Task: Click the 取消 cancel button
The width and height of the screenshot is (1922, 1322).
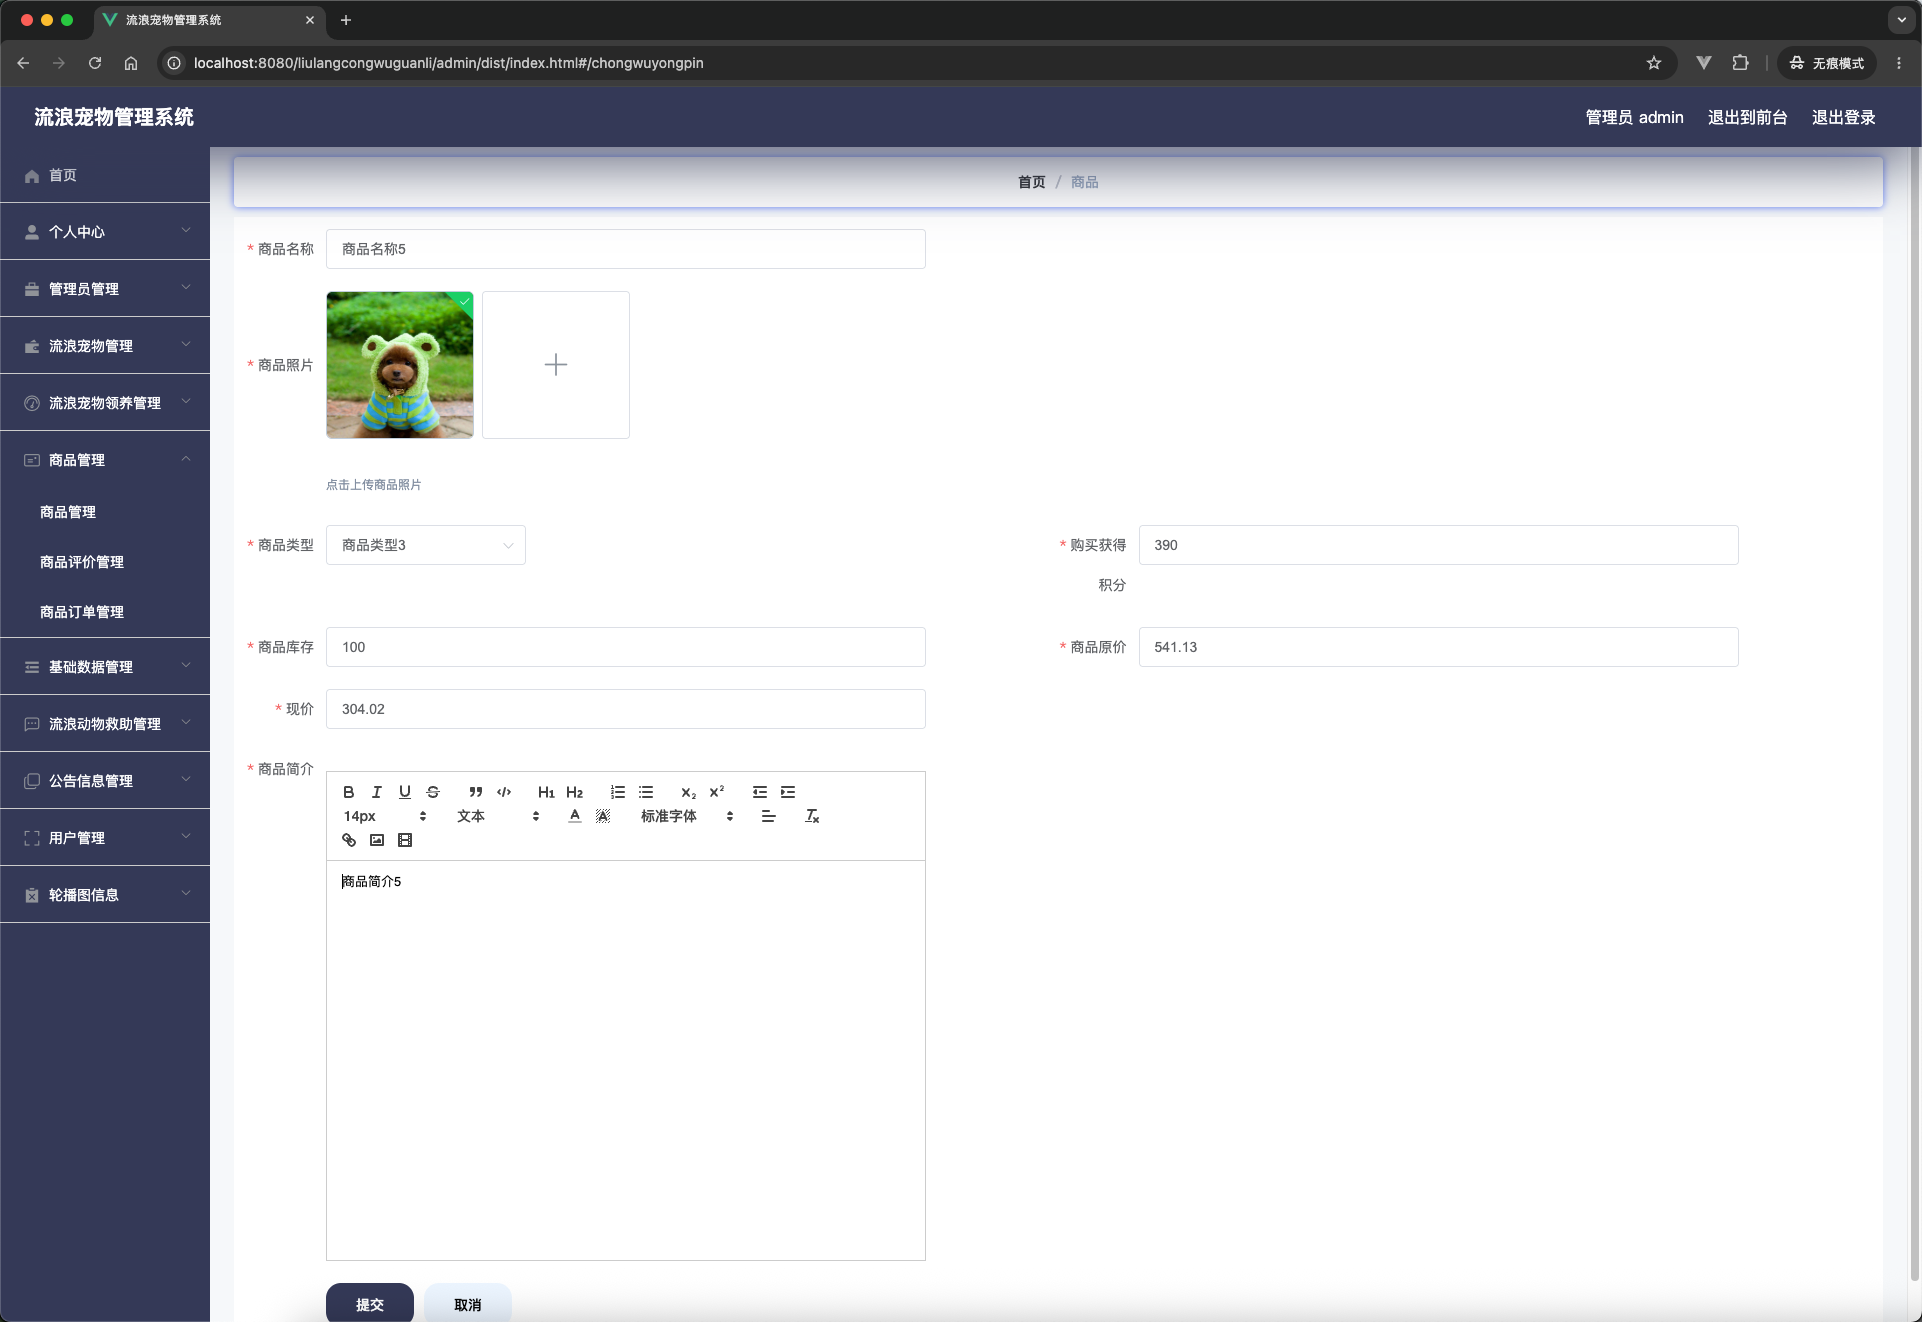Action: [468, 1303]
